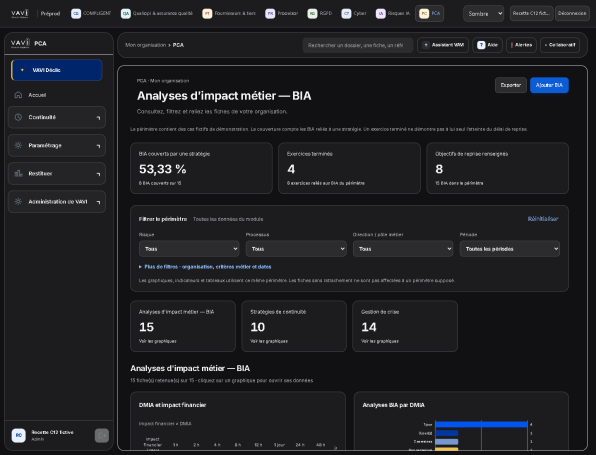
Task: Click the RC user avatar in sidebar footer
Action: point(19,435)
